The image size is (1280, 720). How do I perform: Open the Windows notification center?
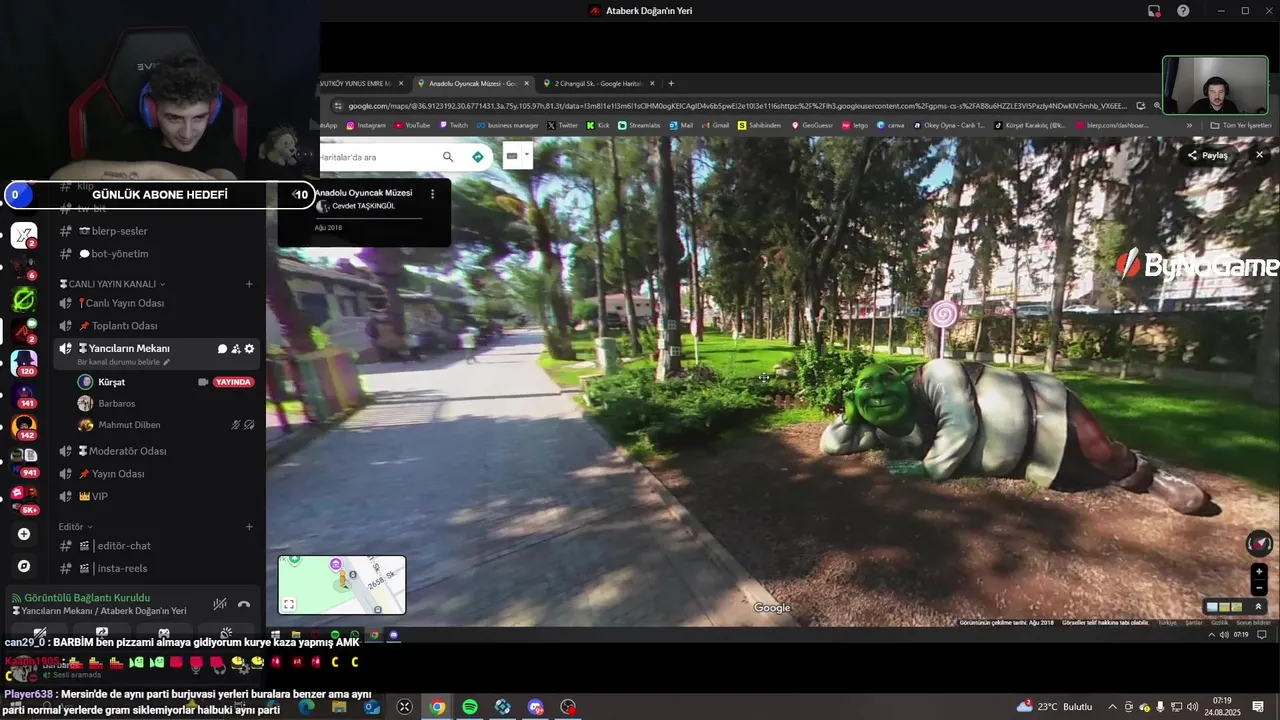click(x=1258, y=707)
